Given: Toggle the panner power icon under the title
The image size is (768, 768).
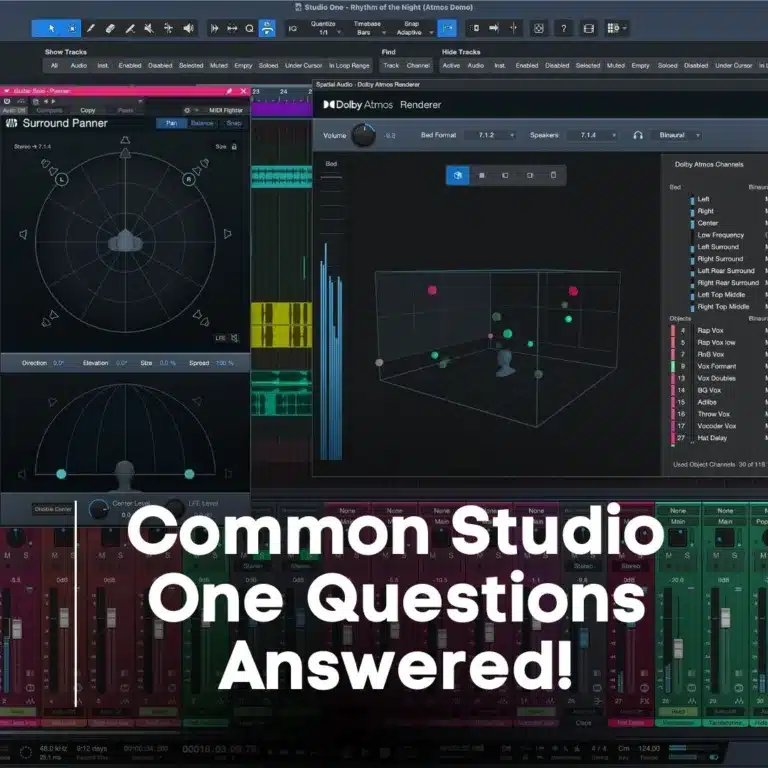Looking at the screenshot, I should (x=7, y=101).
